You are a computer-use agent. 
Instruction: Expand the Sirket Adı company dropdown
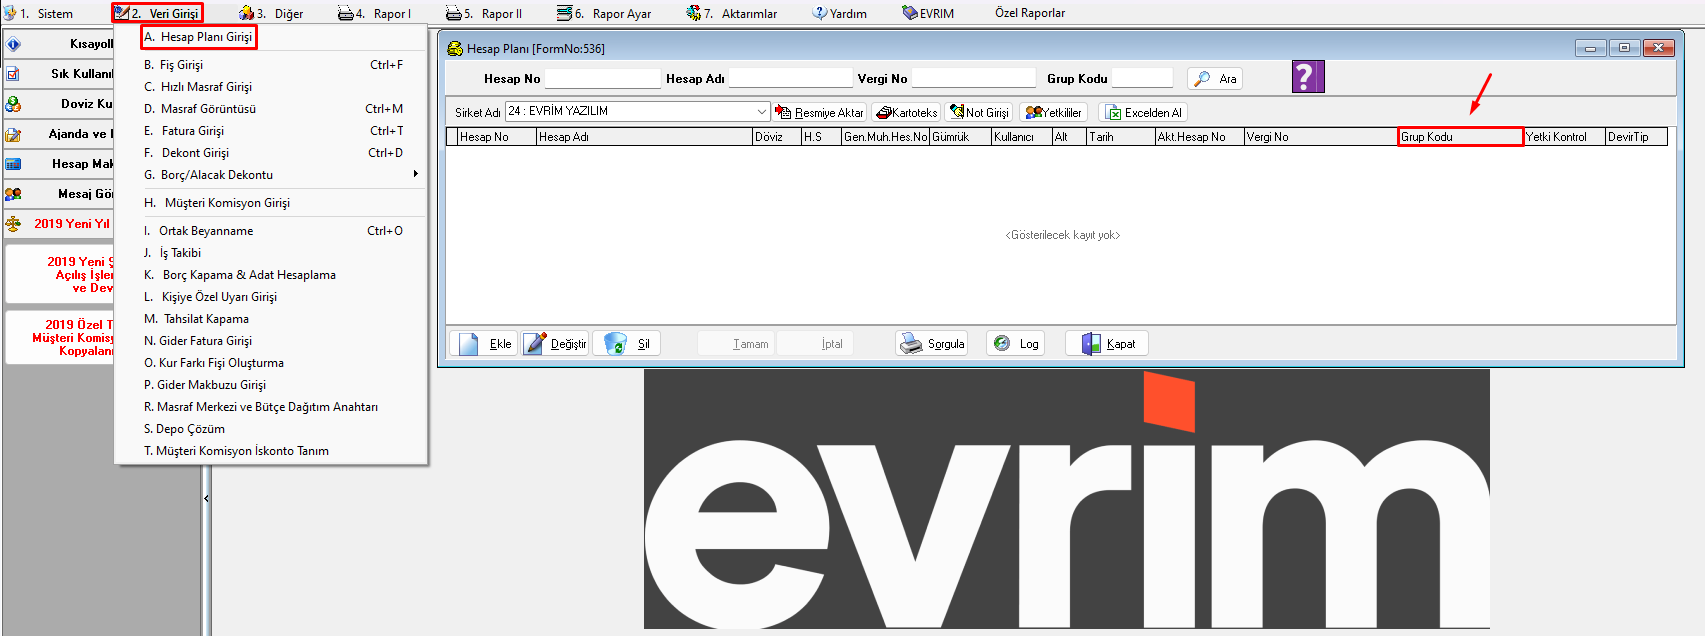click(x=762, y=111)
